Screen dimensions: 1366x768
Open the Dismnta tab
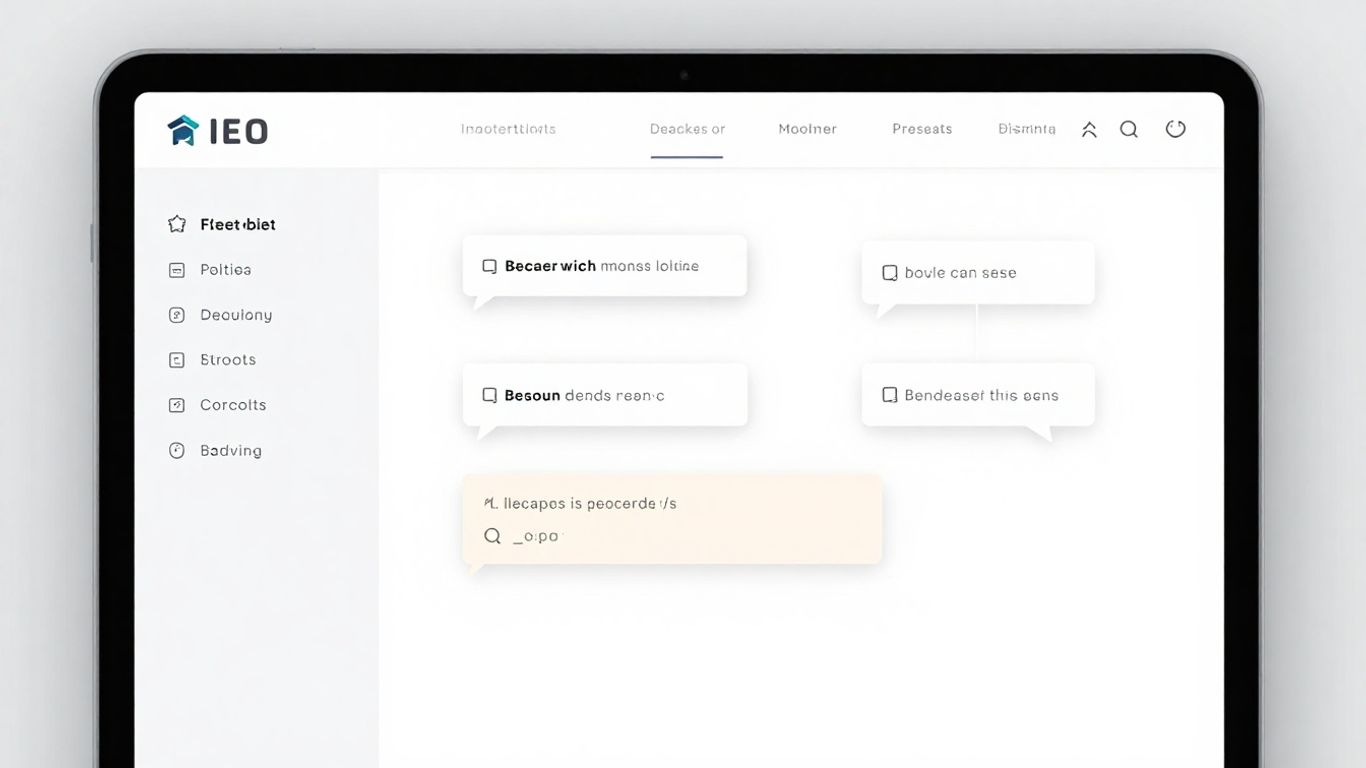1027,129
